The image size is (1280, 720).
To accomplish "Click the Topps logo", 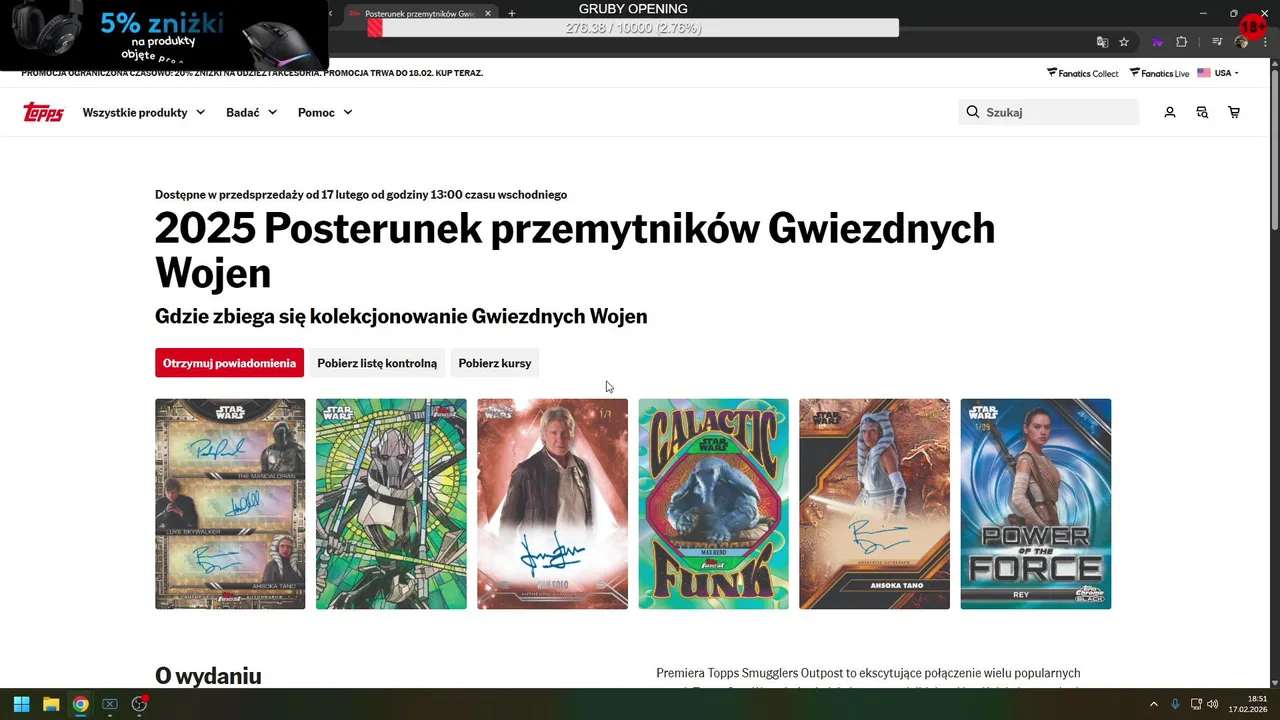I will pos(43,112).
